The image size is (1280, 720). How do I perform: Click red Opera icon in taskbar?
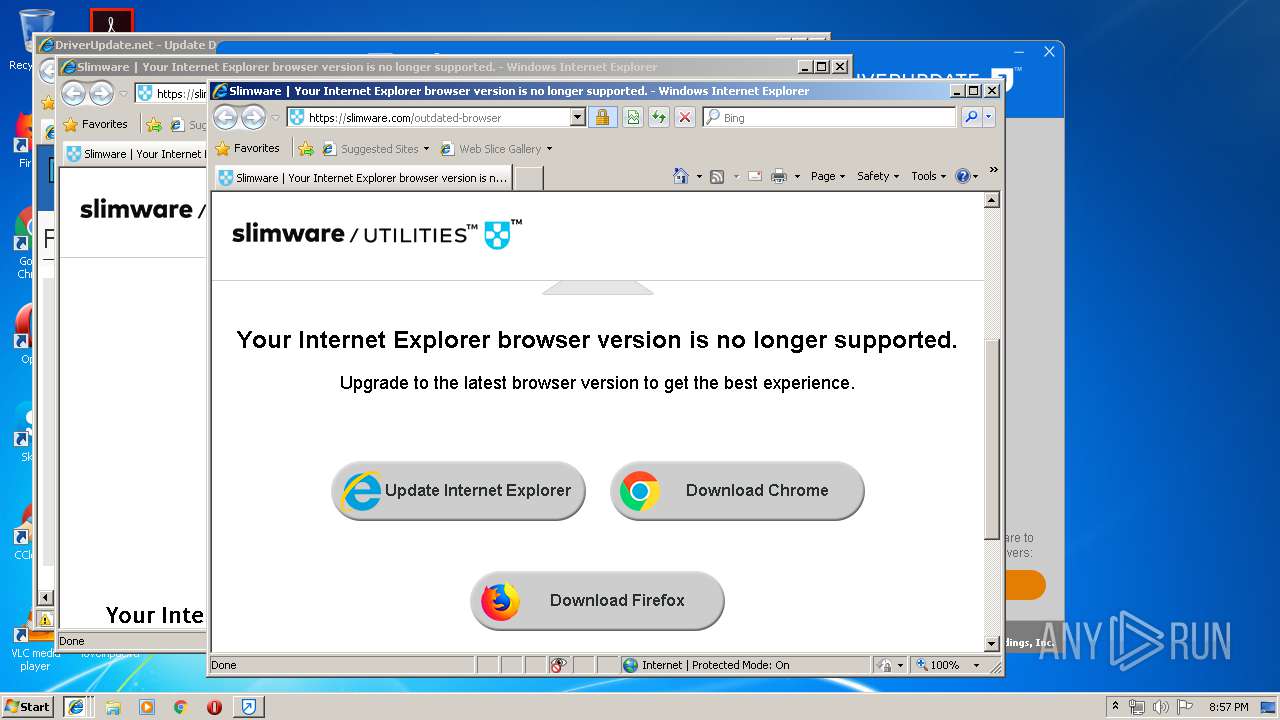[214, 707]
